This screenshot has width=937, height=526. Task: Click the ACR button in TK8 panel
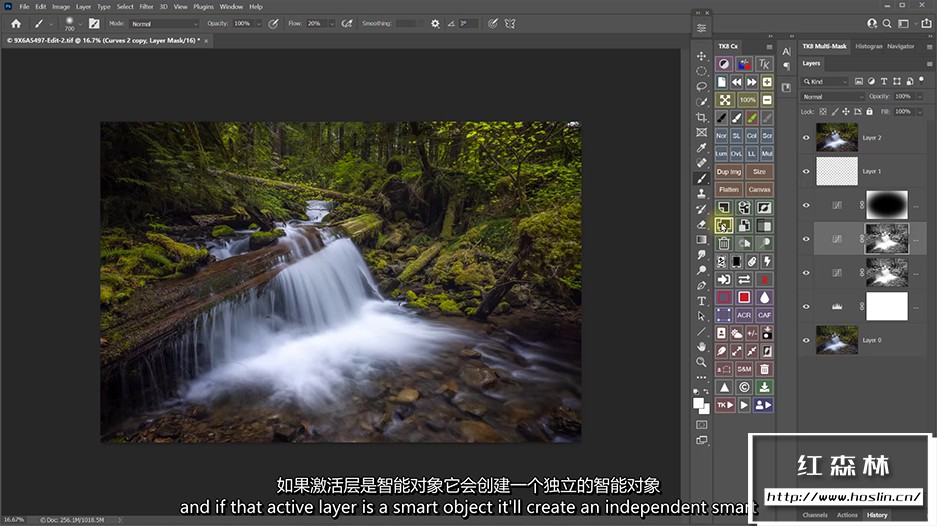744,315
